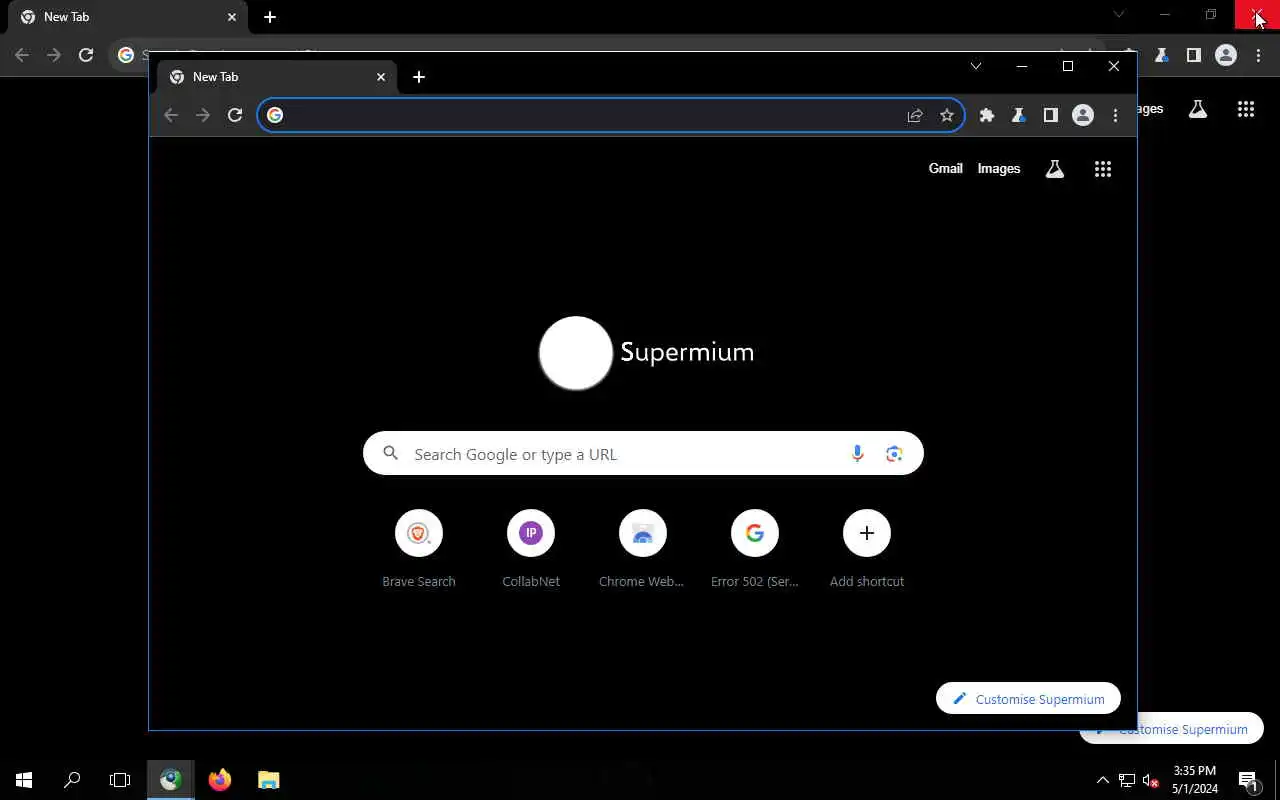Open Brave Search shortcut
The image size is (1280, 800).
tap(419, 547)
